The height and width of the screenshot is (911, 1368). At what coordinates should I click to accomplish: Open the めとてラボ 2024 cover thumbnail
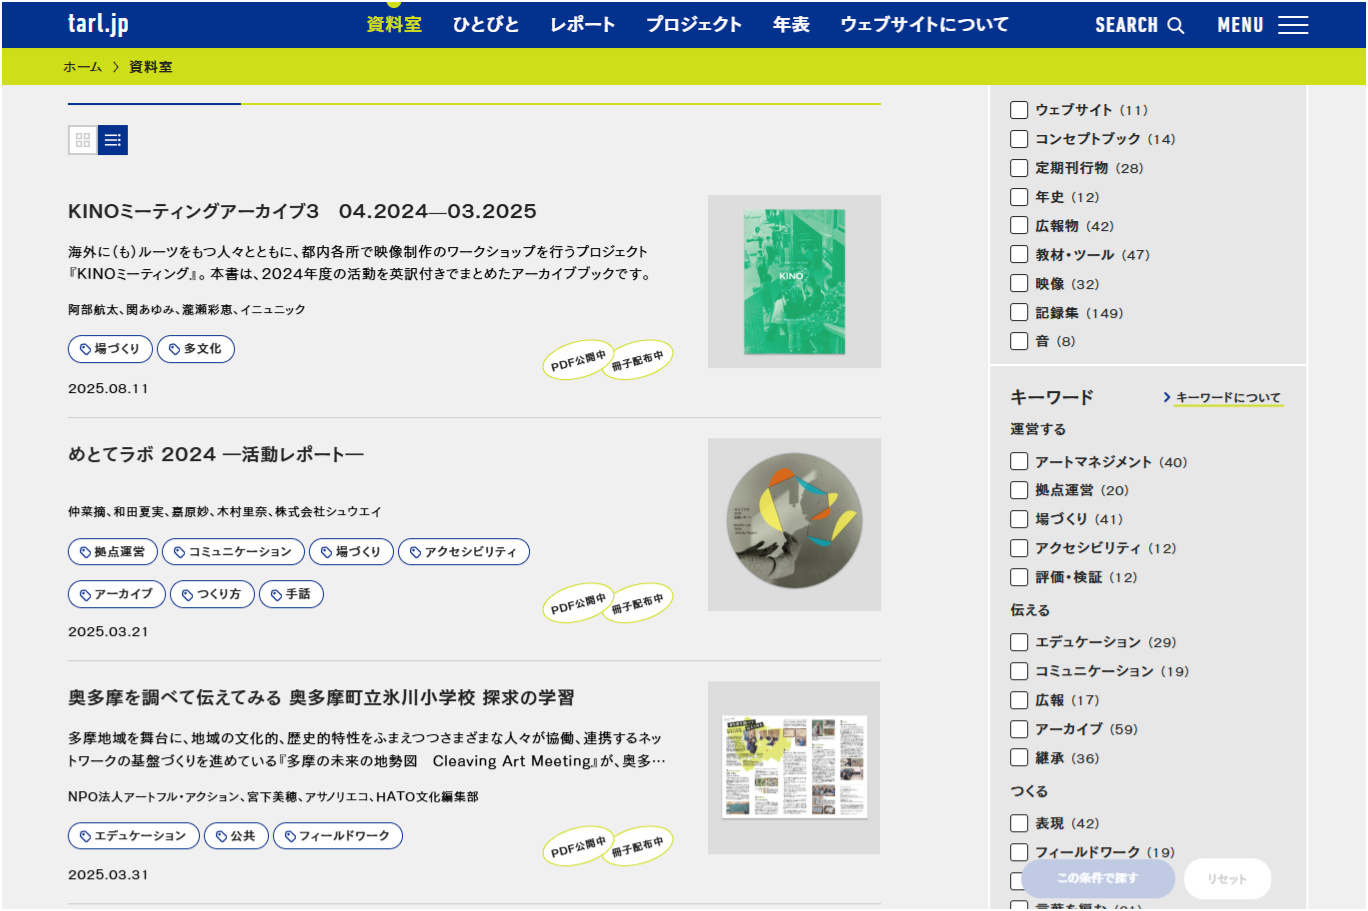(794, 524)
